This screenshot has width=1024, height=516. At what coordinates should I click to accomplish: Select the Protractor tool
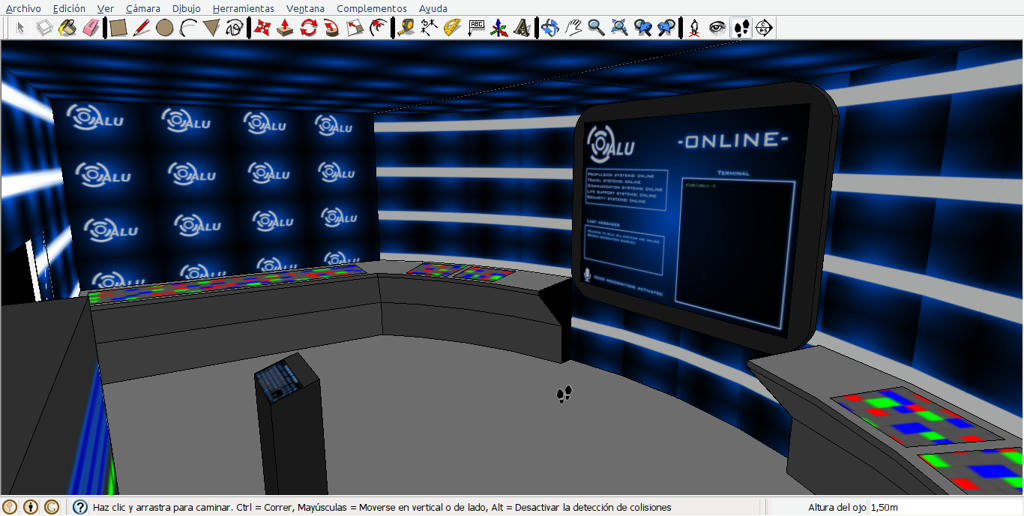tap(452, 27)
